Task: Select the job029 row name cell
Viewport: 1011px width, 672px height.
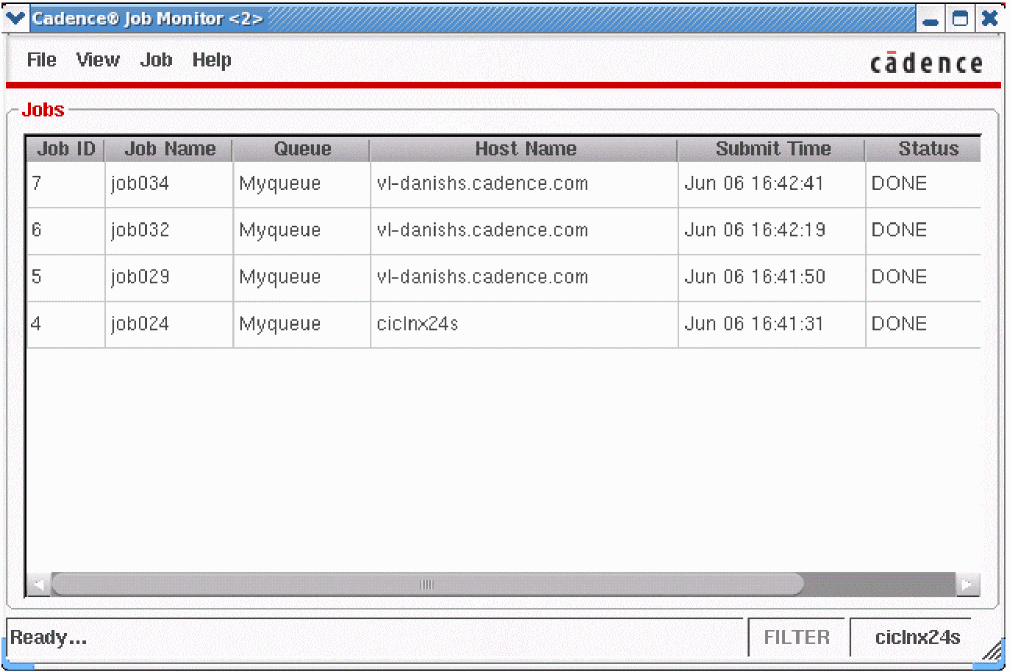Action: tap(170, 278)
